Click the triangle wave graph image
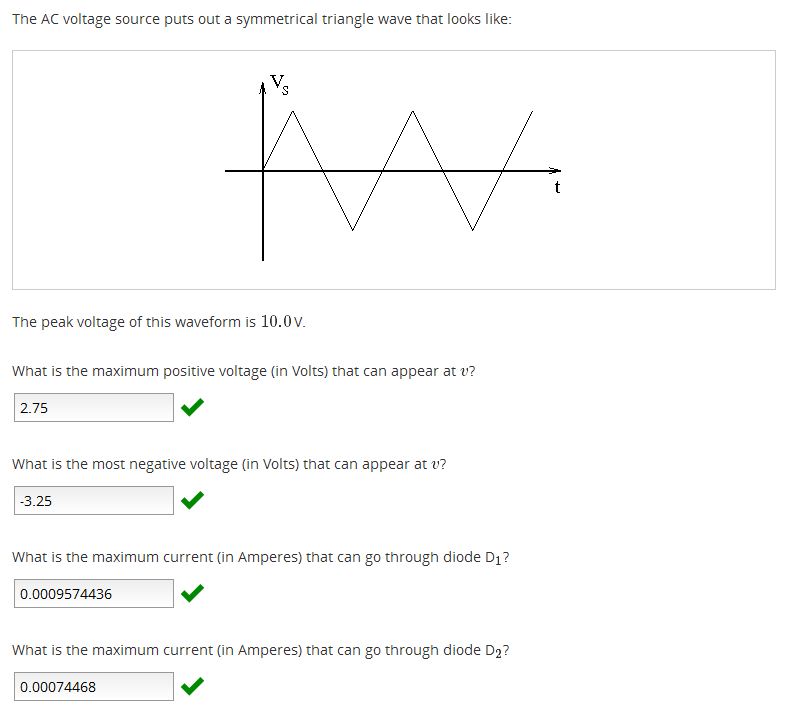This screenshot has width=801, height=722. pyautogui.click(x=393, y=170)
